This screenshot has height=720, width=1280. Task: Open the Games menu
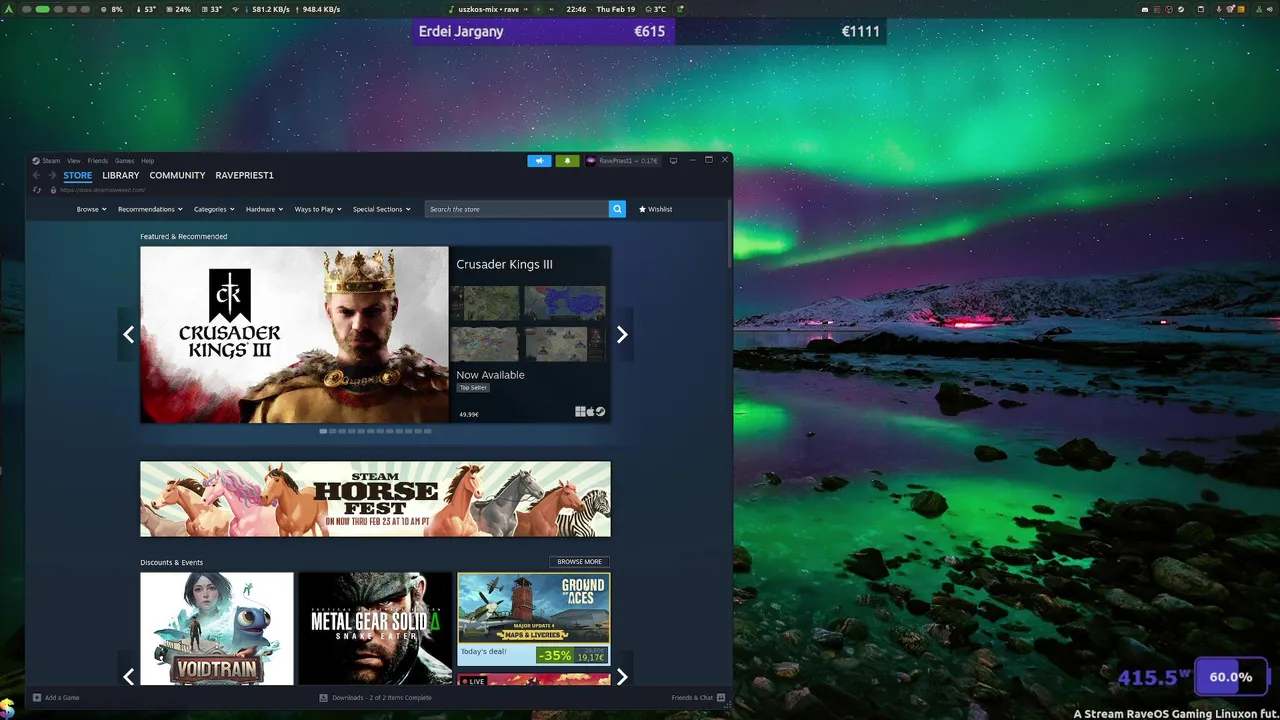[x=124, y=160]
